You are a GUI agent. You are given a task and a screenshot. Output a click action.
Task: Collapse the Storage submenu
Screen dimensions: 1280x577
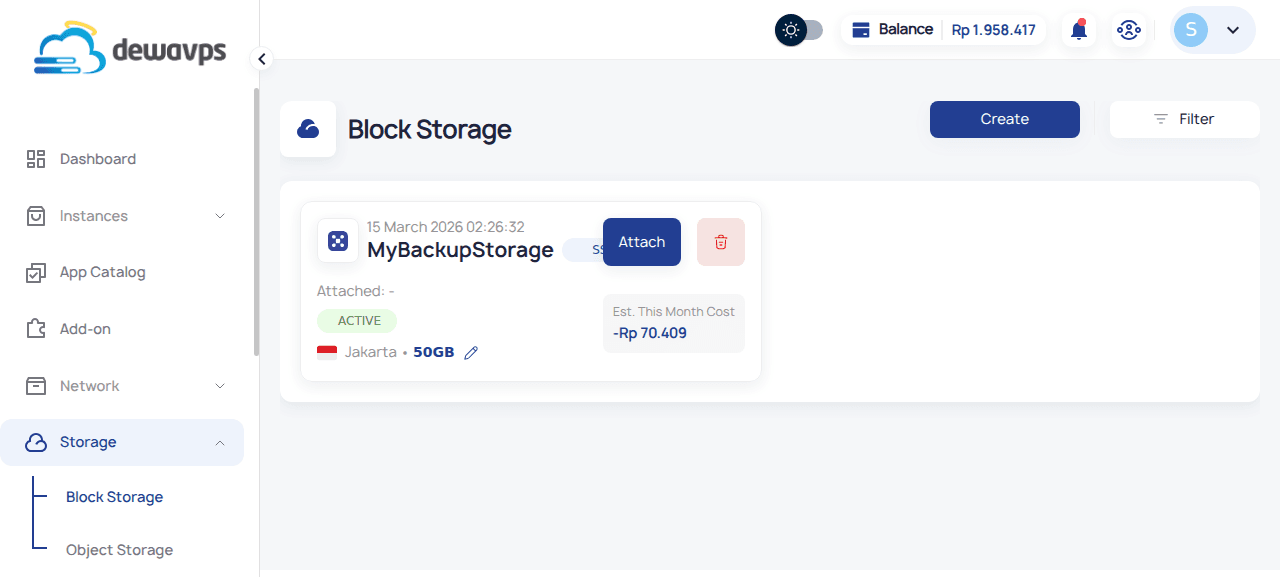[220, 441]
